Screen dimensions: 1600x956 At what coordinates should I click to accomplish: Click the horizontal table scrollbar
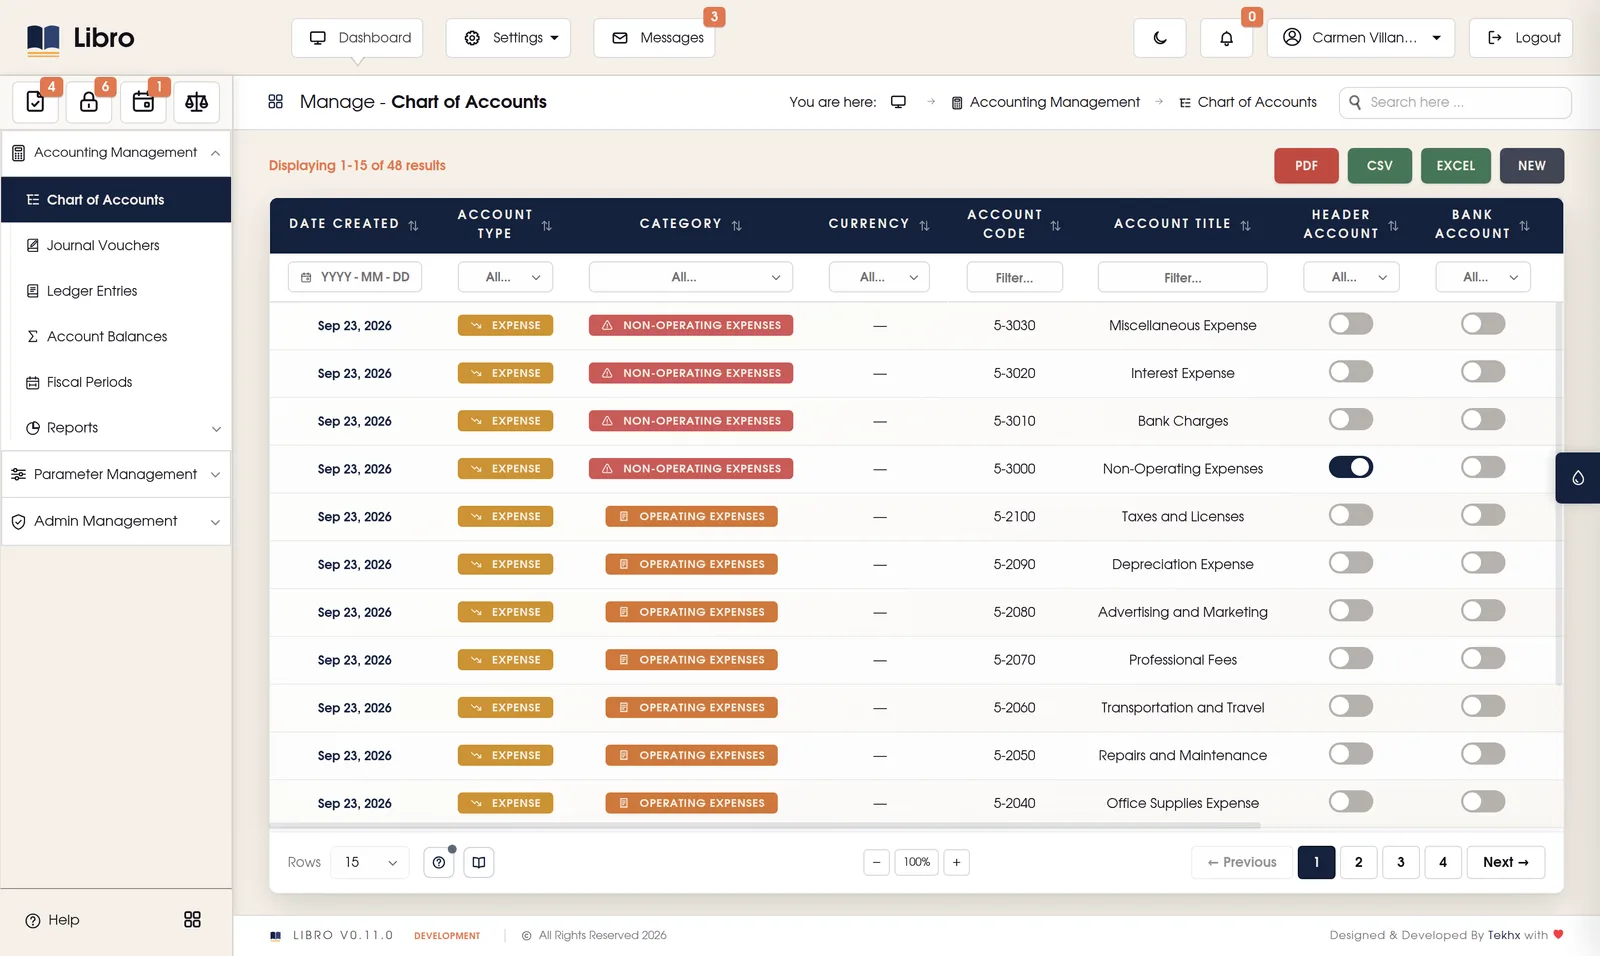(x=765, y=826)
